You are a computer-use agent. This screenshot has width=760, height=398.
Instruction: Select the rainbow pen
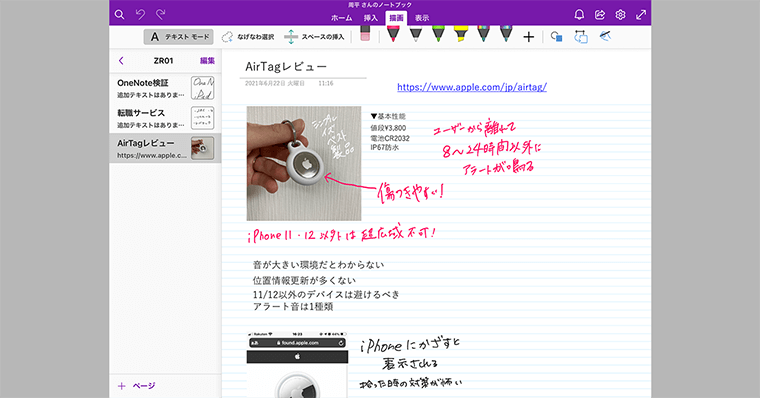(x=483, y=34)
